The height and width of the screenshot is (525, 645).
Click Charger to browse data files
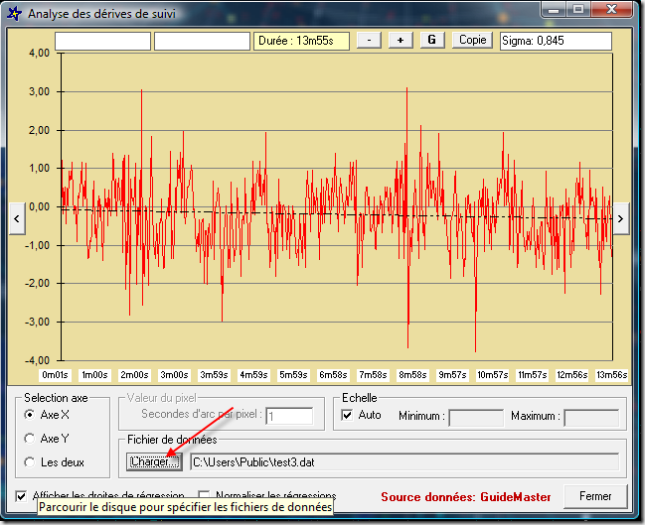tap(154, 462)
